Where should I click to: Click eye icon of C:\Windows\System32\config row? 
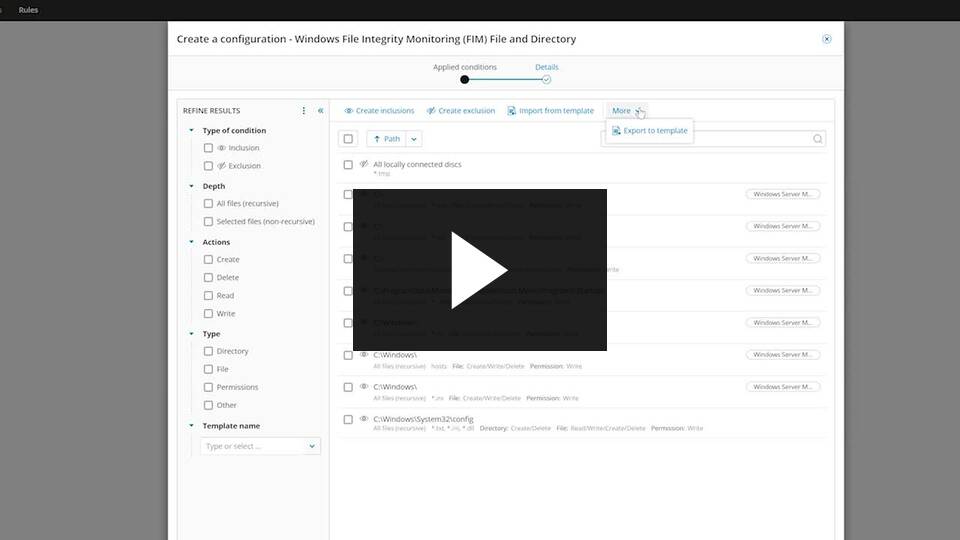point(364,419)
